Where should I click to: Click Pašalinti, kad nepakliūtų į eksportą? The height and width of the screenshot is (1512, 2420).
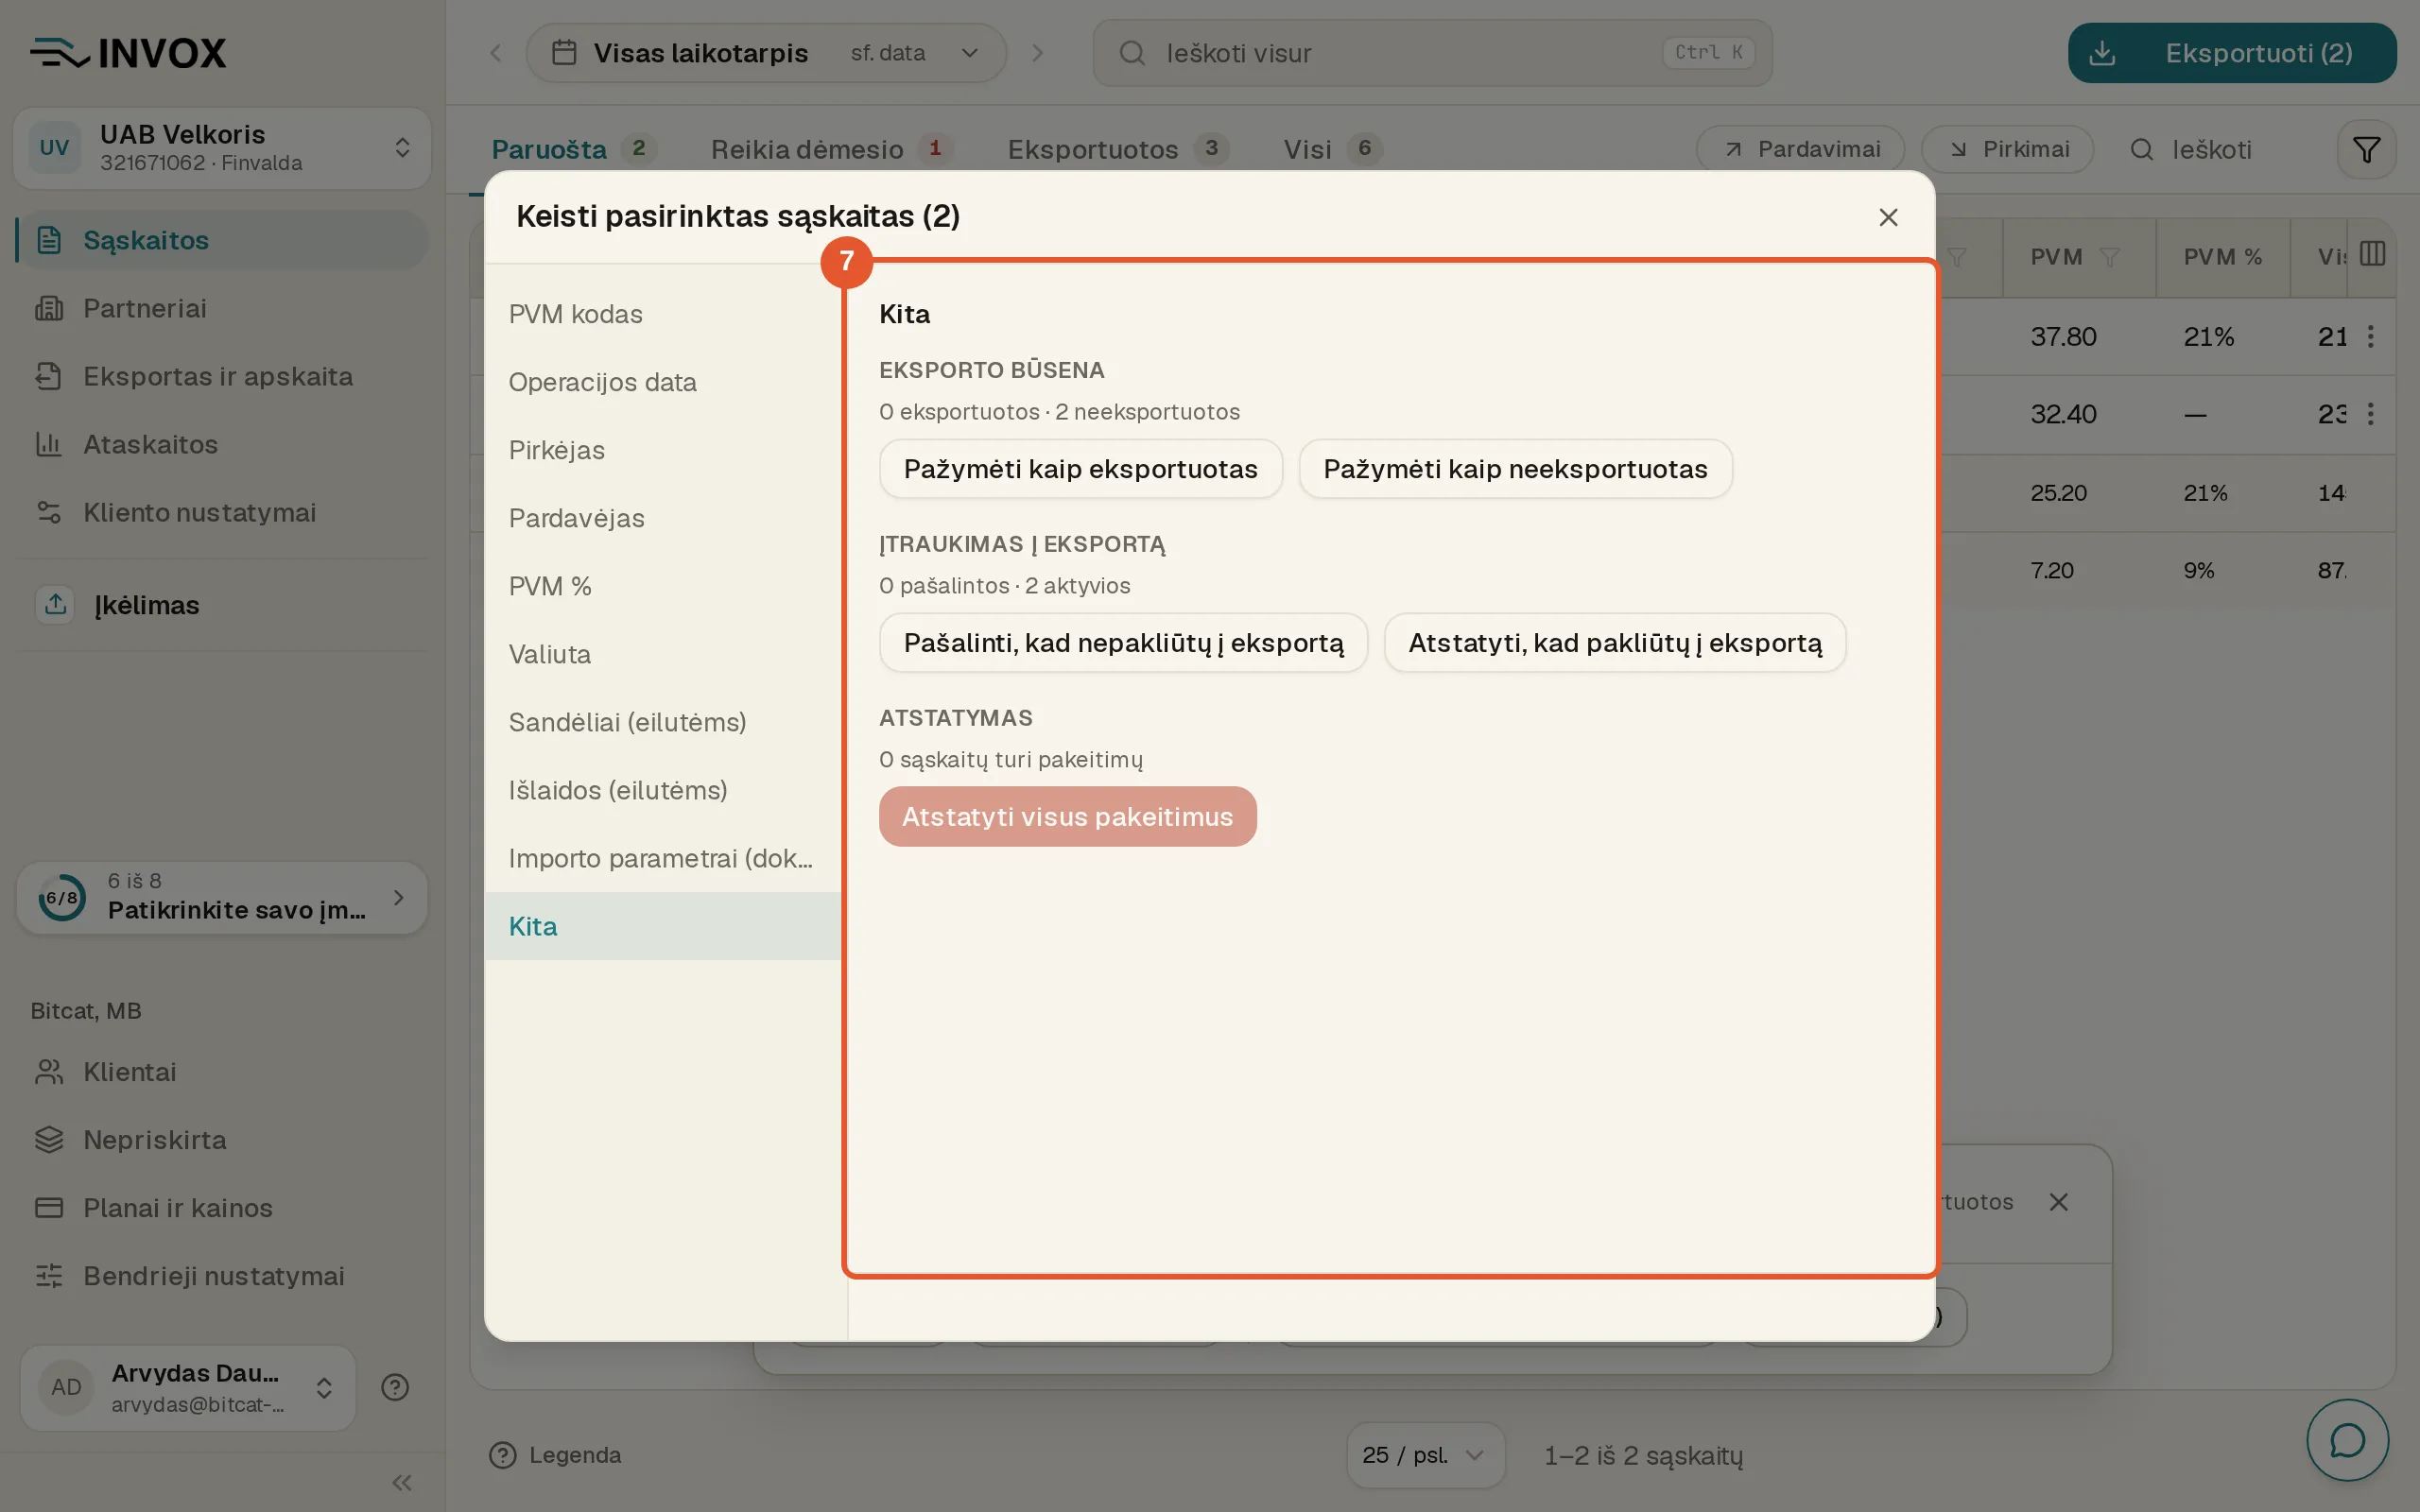[1123, 643]
